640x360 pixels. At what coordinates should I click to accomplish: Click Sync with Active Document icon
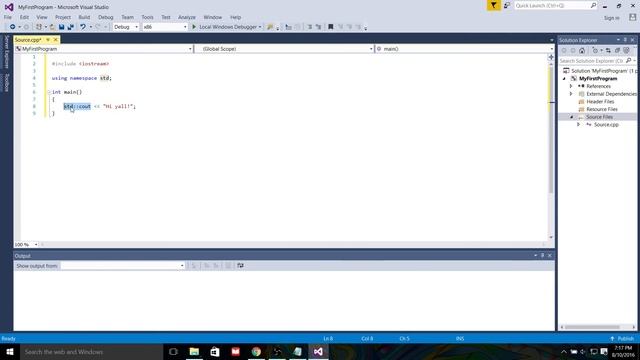pyautogui.click(x=608, y=51)
